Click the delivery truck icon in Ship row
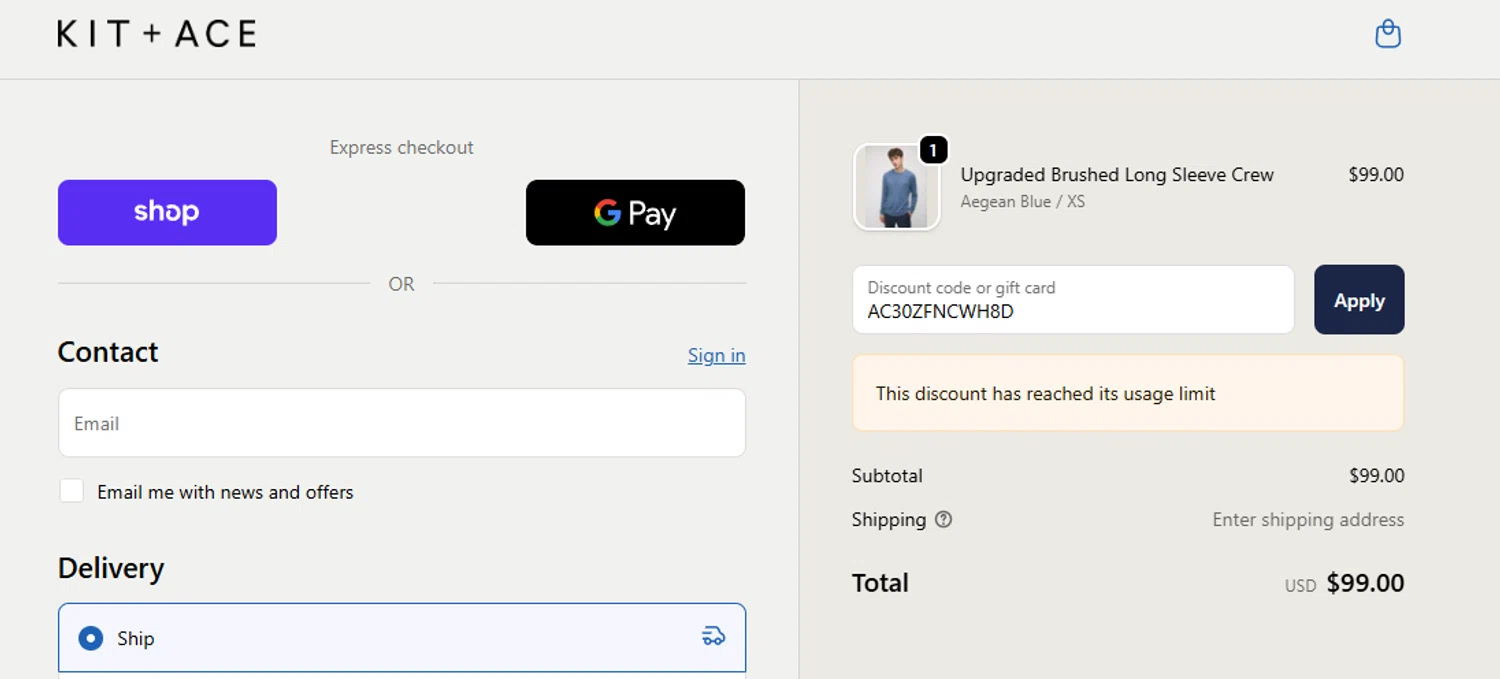Image resolution: width=1500 pixels, height=679 pixels. tap(713, 636)
